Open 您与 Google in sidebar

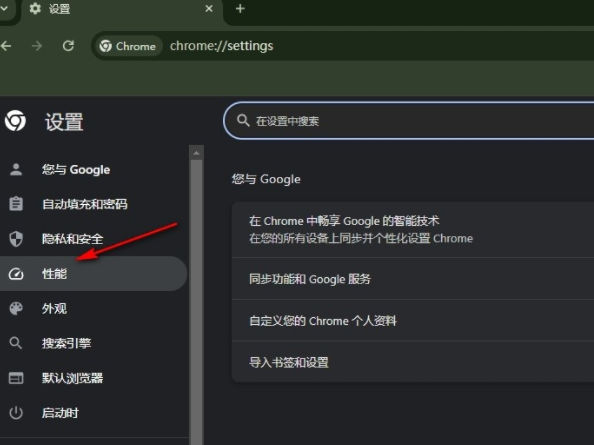94,170
